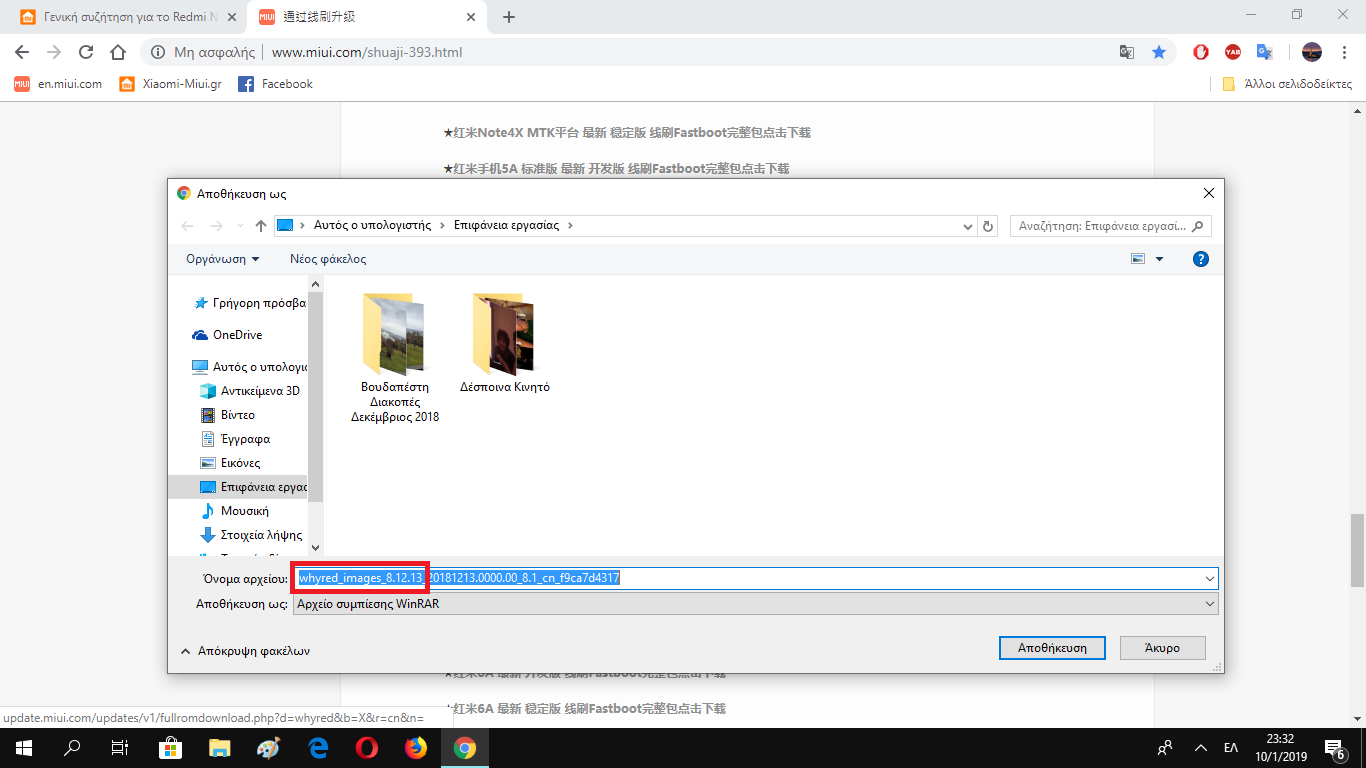Open the Chrome profile avatar
Viewport: 1366px width, 768px height.
click(1312, 52)
